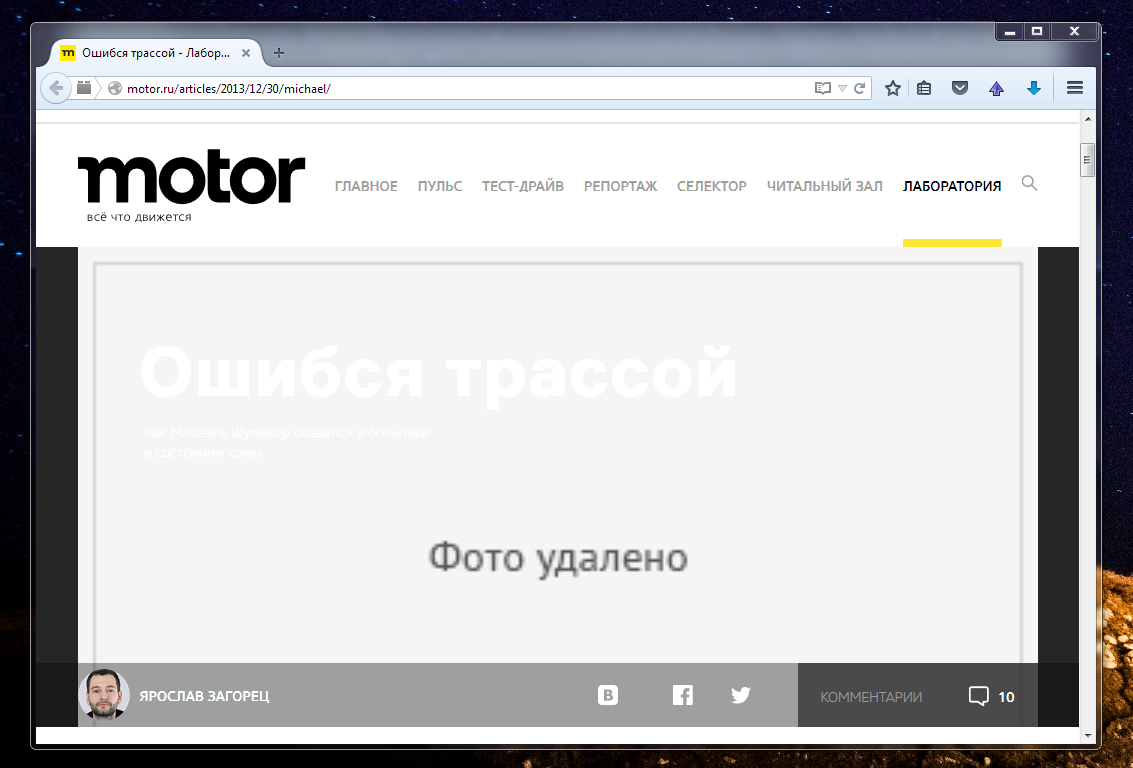
Task: Share the article on VKontakte
Action: click(608, 694)
